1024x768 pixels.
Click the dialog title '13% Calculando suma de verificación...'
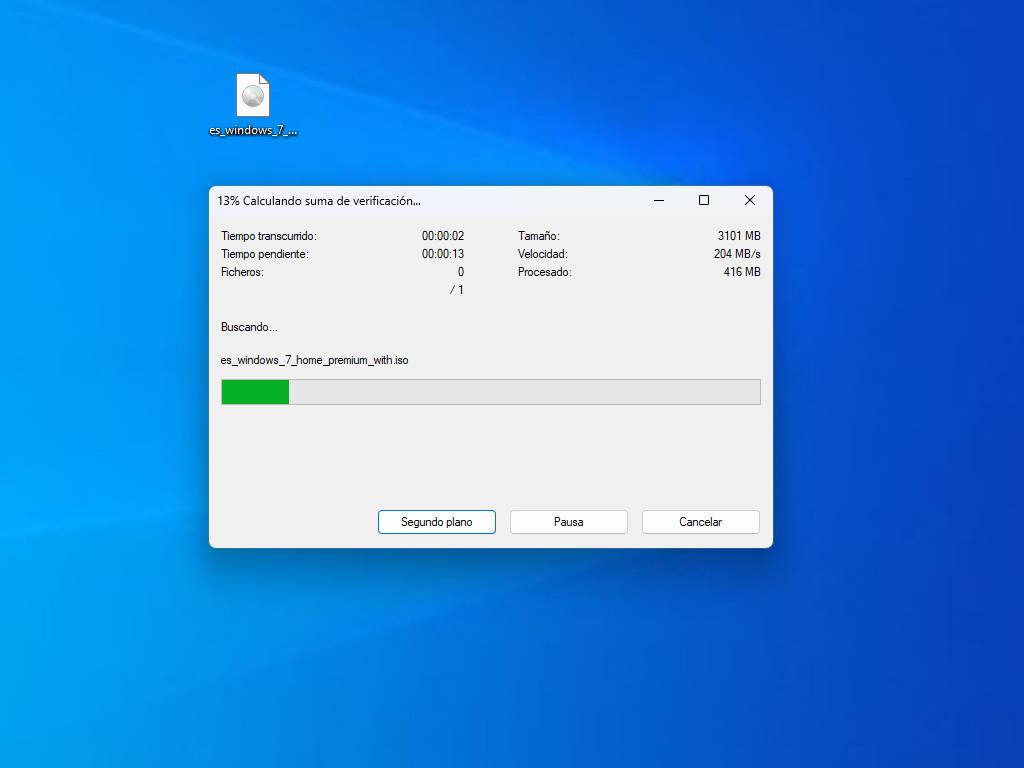coord(319,201)
